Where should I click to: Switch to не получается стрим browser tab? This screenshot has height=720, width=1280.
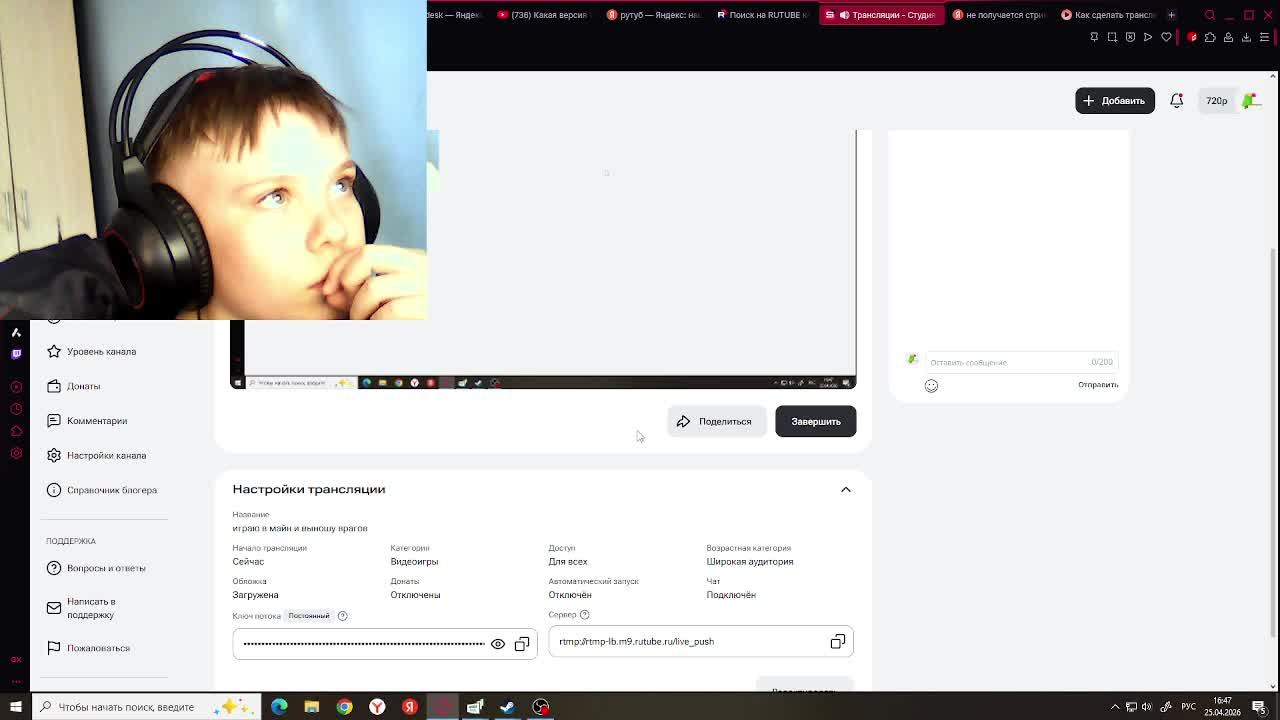pos(999,15)
